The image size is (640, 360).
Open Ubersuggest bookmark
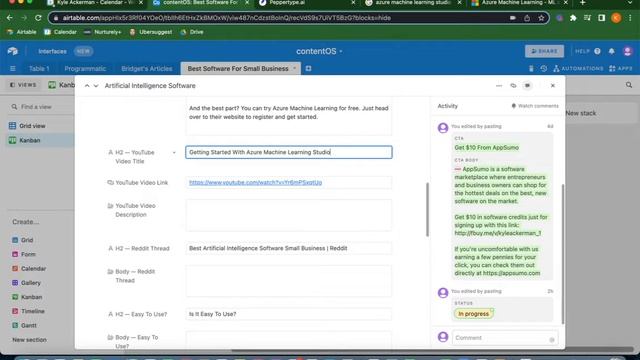pyautogui.click(x=151, y=32)
